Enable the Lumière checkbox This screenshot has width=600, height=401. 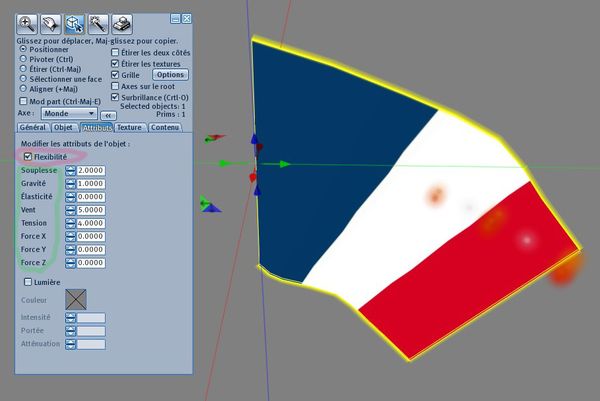click(x=28, y=282)
